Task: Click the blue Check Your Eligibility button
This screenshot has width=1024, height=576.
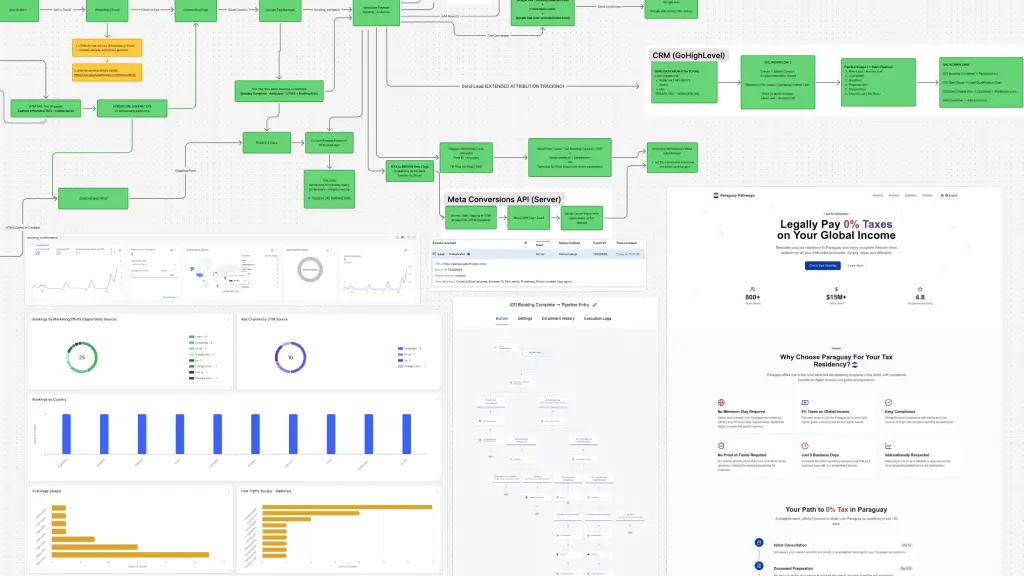Action: point(822,266)
